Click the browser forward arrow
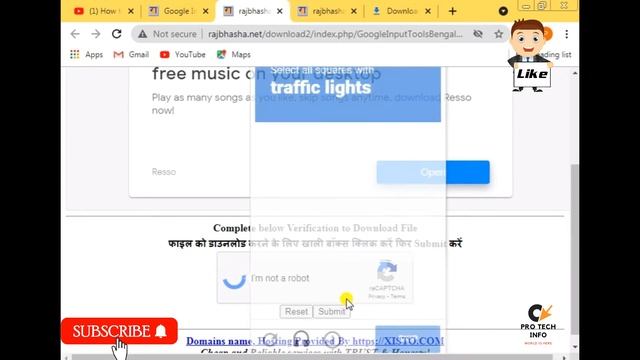This screenshot has height=360, width=640. click(x=96, y=34)
